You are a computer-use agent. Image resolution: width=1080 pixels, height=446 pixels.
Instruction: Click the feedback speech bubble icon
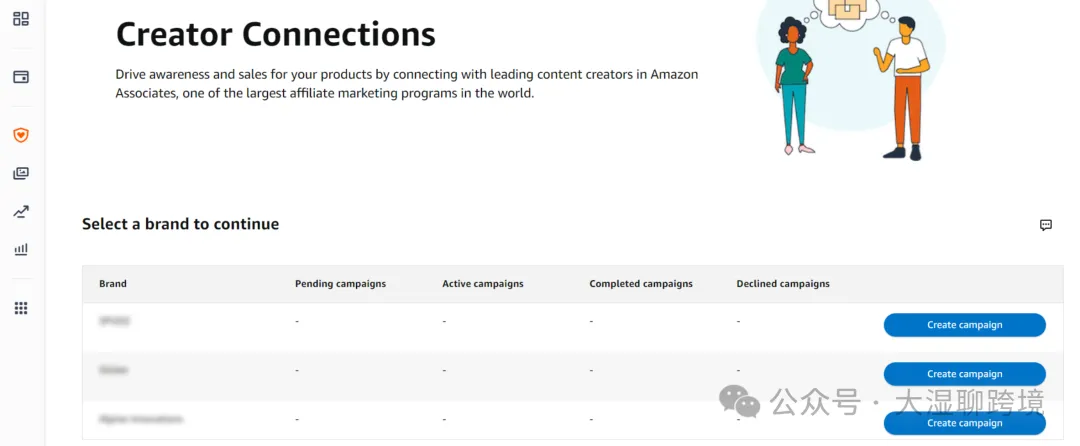coord(1045,225)
